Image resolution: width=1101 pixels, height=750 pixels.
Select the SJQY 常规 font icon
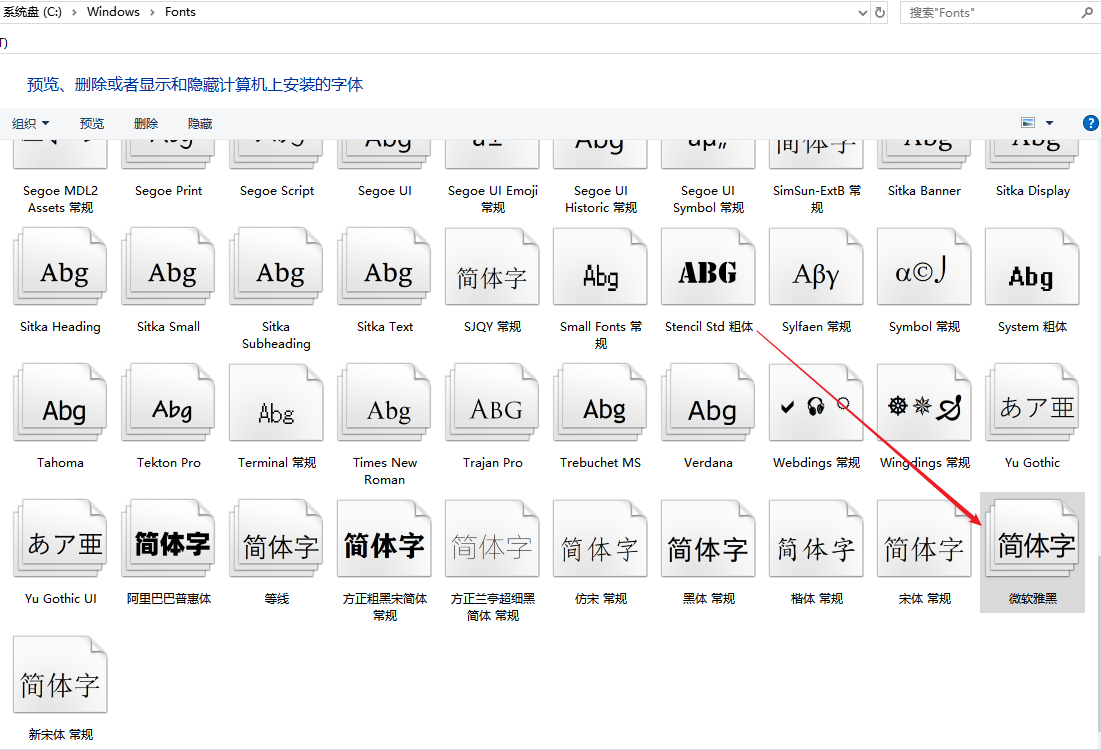(492, 267)
